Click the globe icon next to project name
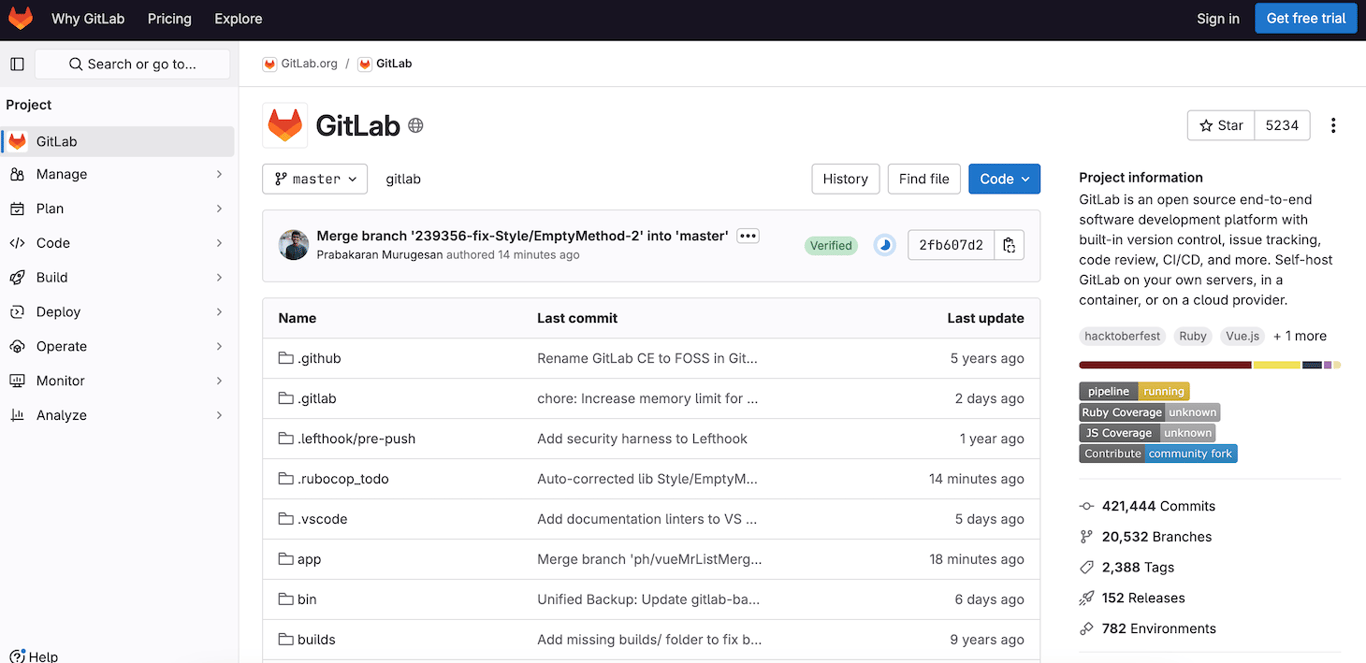 (x=416, y=125)
